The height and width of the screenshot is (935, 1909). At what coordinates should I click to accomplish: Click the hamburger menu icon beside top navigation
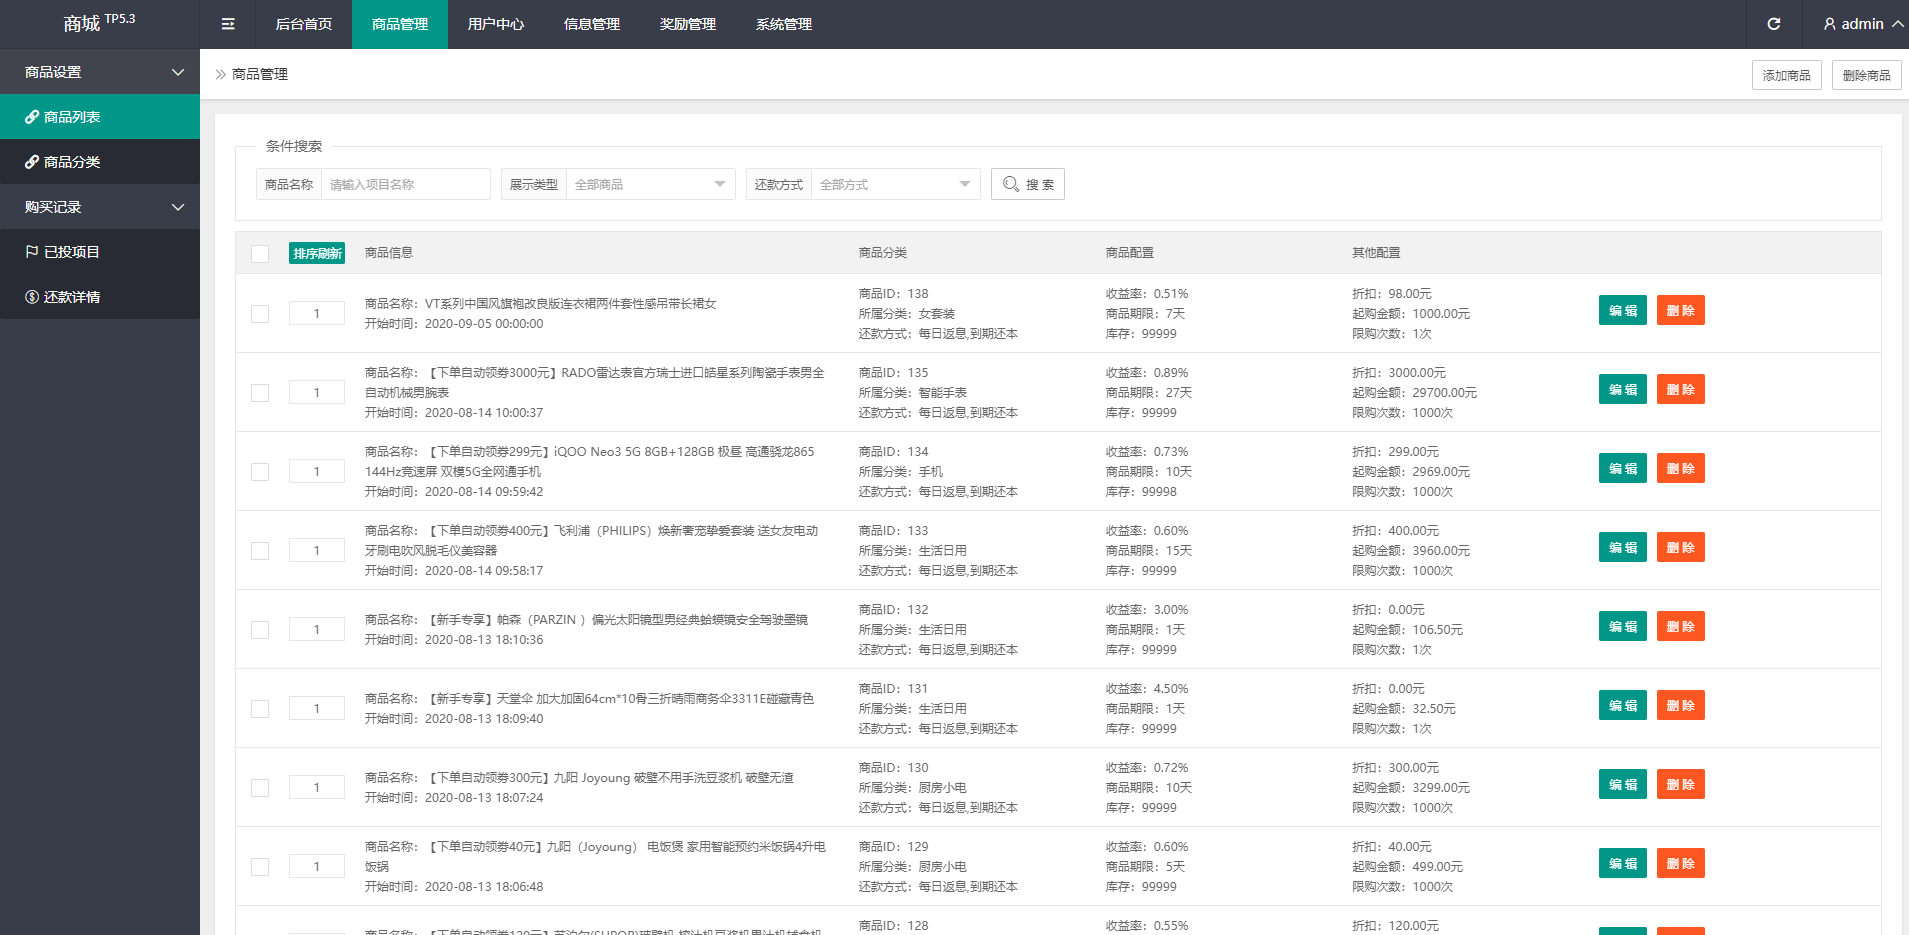227,23
